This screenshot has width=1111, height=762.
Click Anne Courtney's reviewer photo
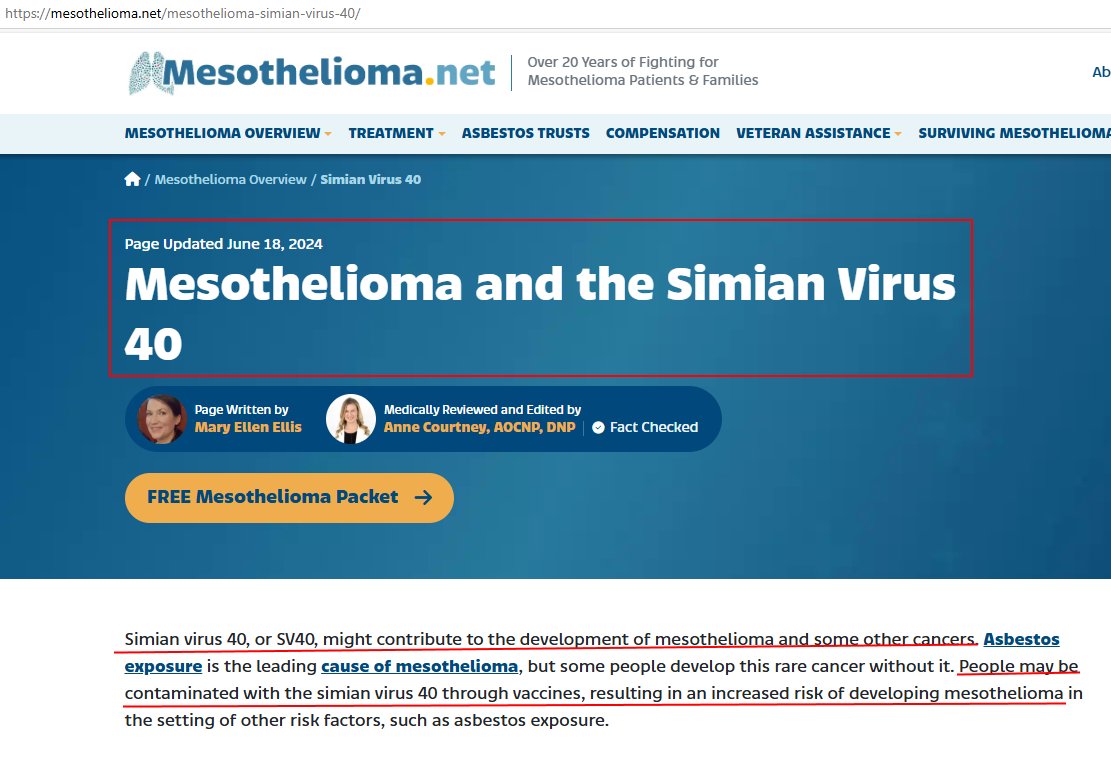point(351,419)
